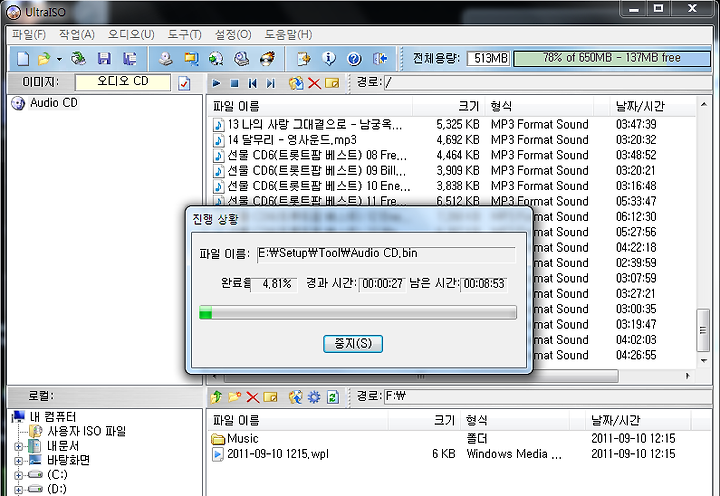Click the 513MB total size field
720x496 pixels.
click(x=489, y=58)
